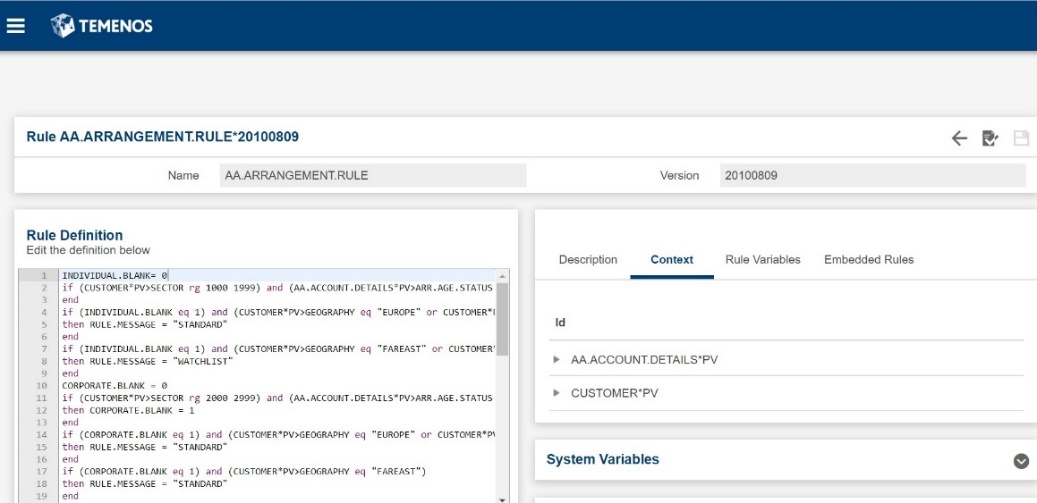Click the save disk icon
The height and width of the screenshot is (503, 1037).
(x=1021, y=138)
